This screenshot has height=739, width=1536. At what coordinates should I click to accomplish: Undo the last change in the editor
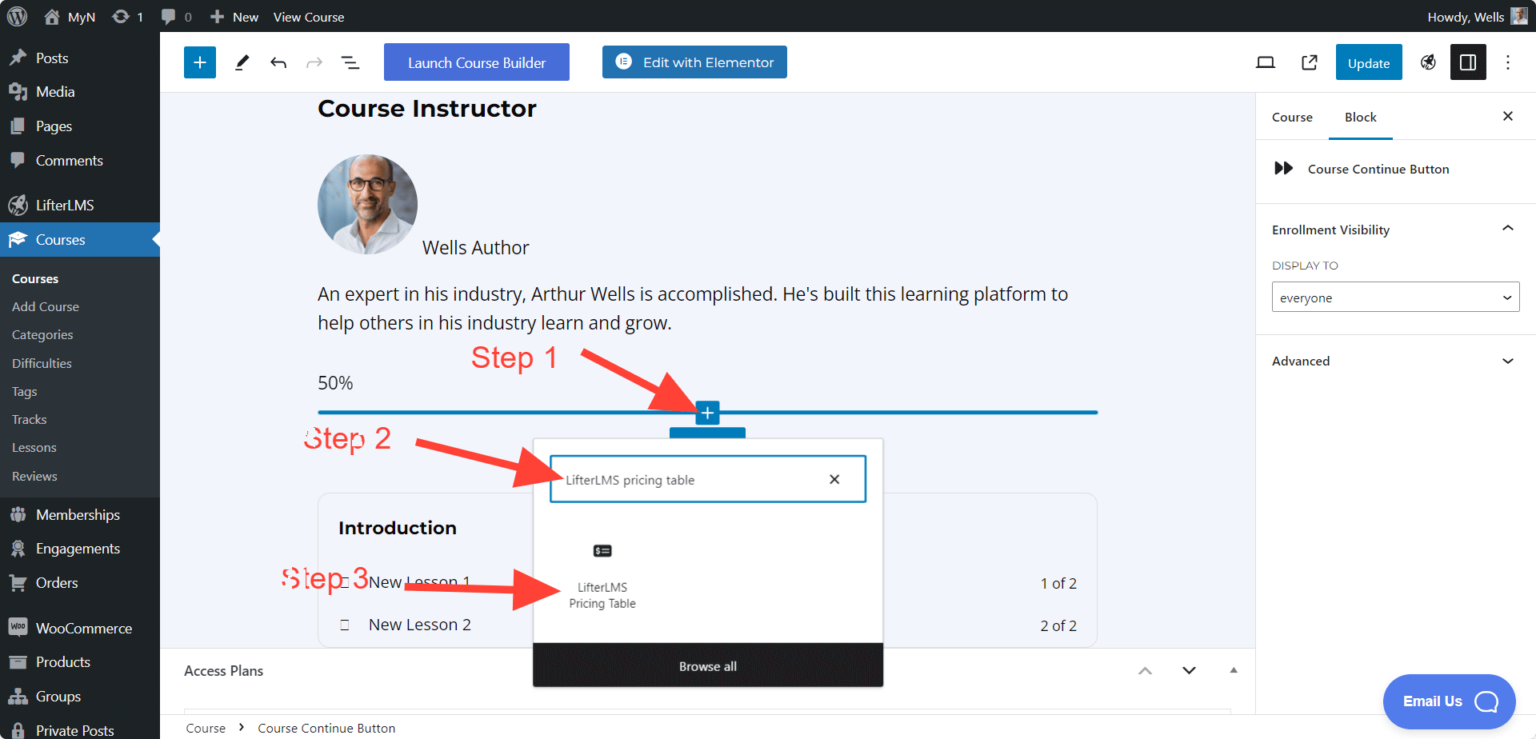pyautogui.click(x=278, y=62)
